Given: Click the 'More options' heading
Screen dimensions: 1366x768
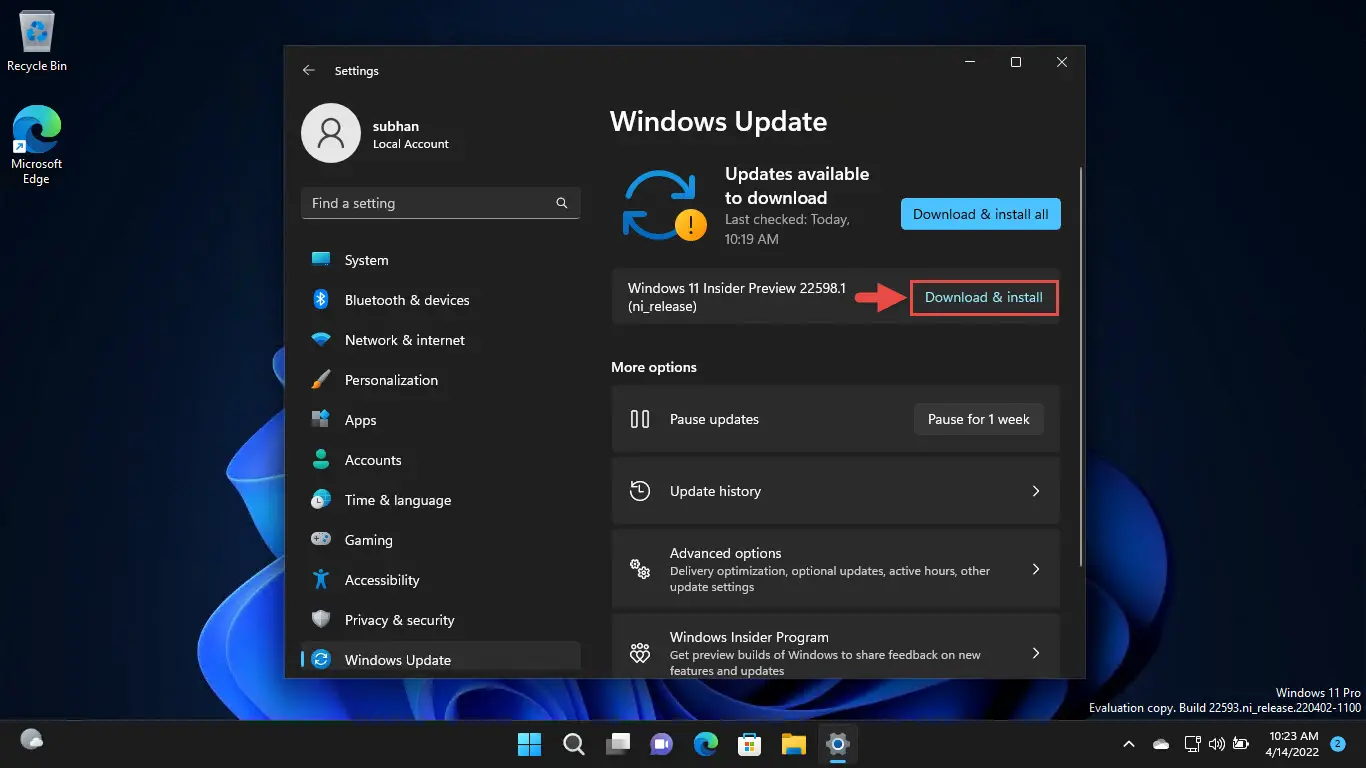Looking at the screenshot, I should [654, 367].
